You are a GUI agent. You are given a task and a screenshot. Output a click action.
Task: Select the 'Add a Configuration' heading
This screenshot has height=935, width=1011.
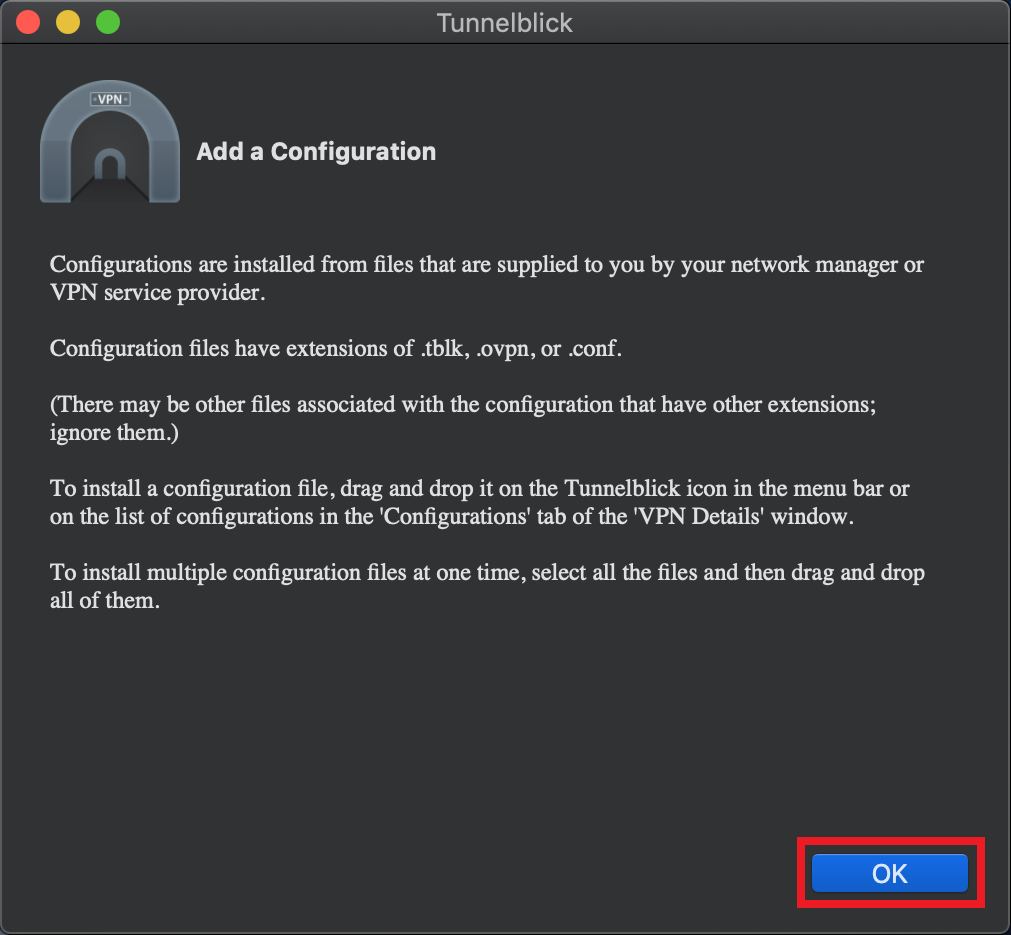[316, 152]
